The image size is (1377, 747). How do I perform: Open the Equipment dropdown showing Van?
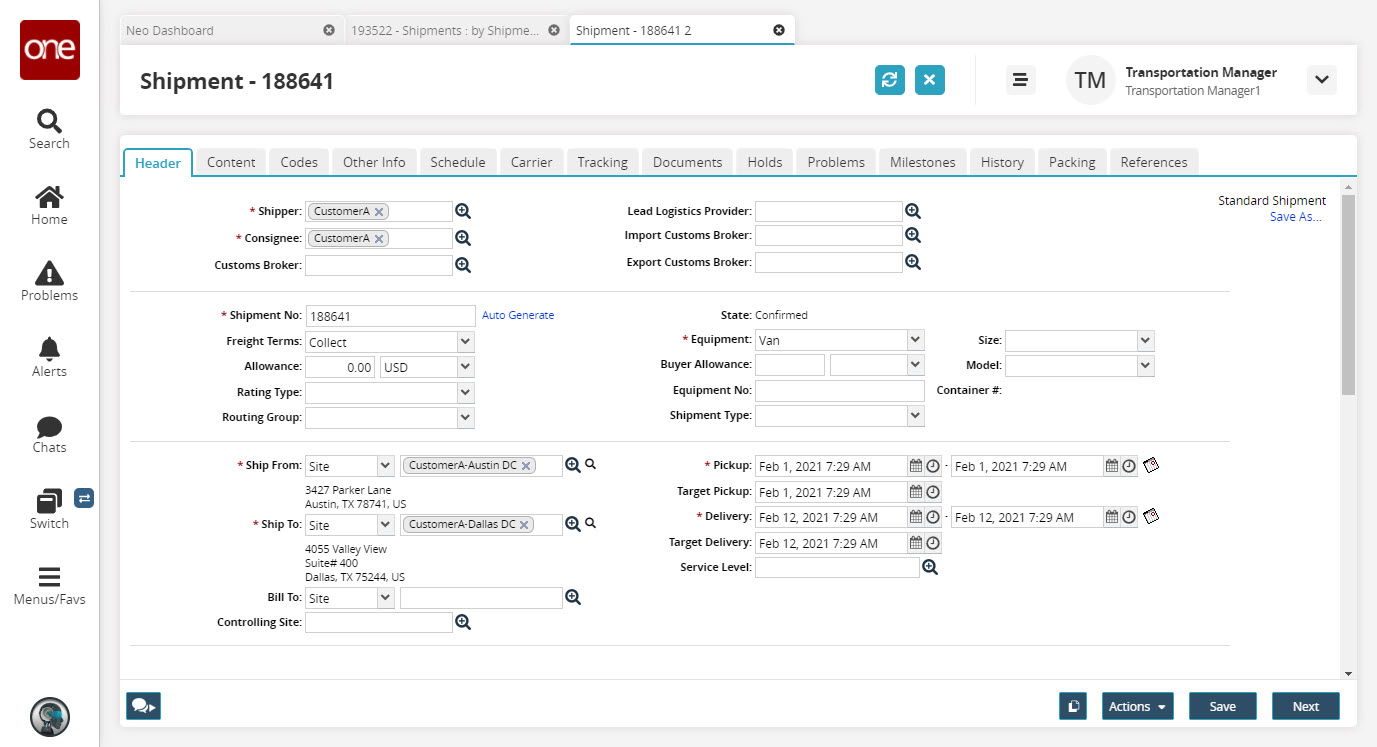coord(914,340)
